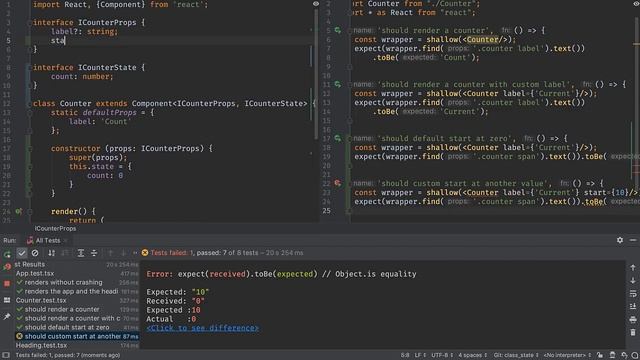The image size is (640, 360).
Task: Toggle scroll to end of console
Action: (633, 306)
